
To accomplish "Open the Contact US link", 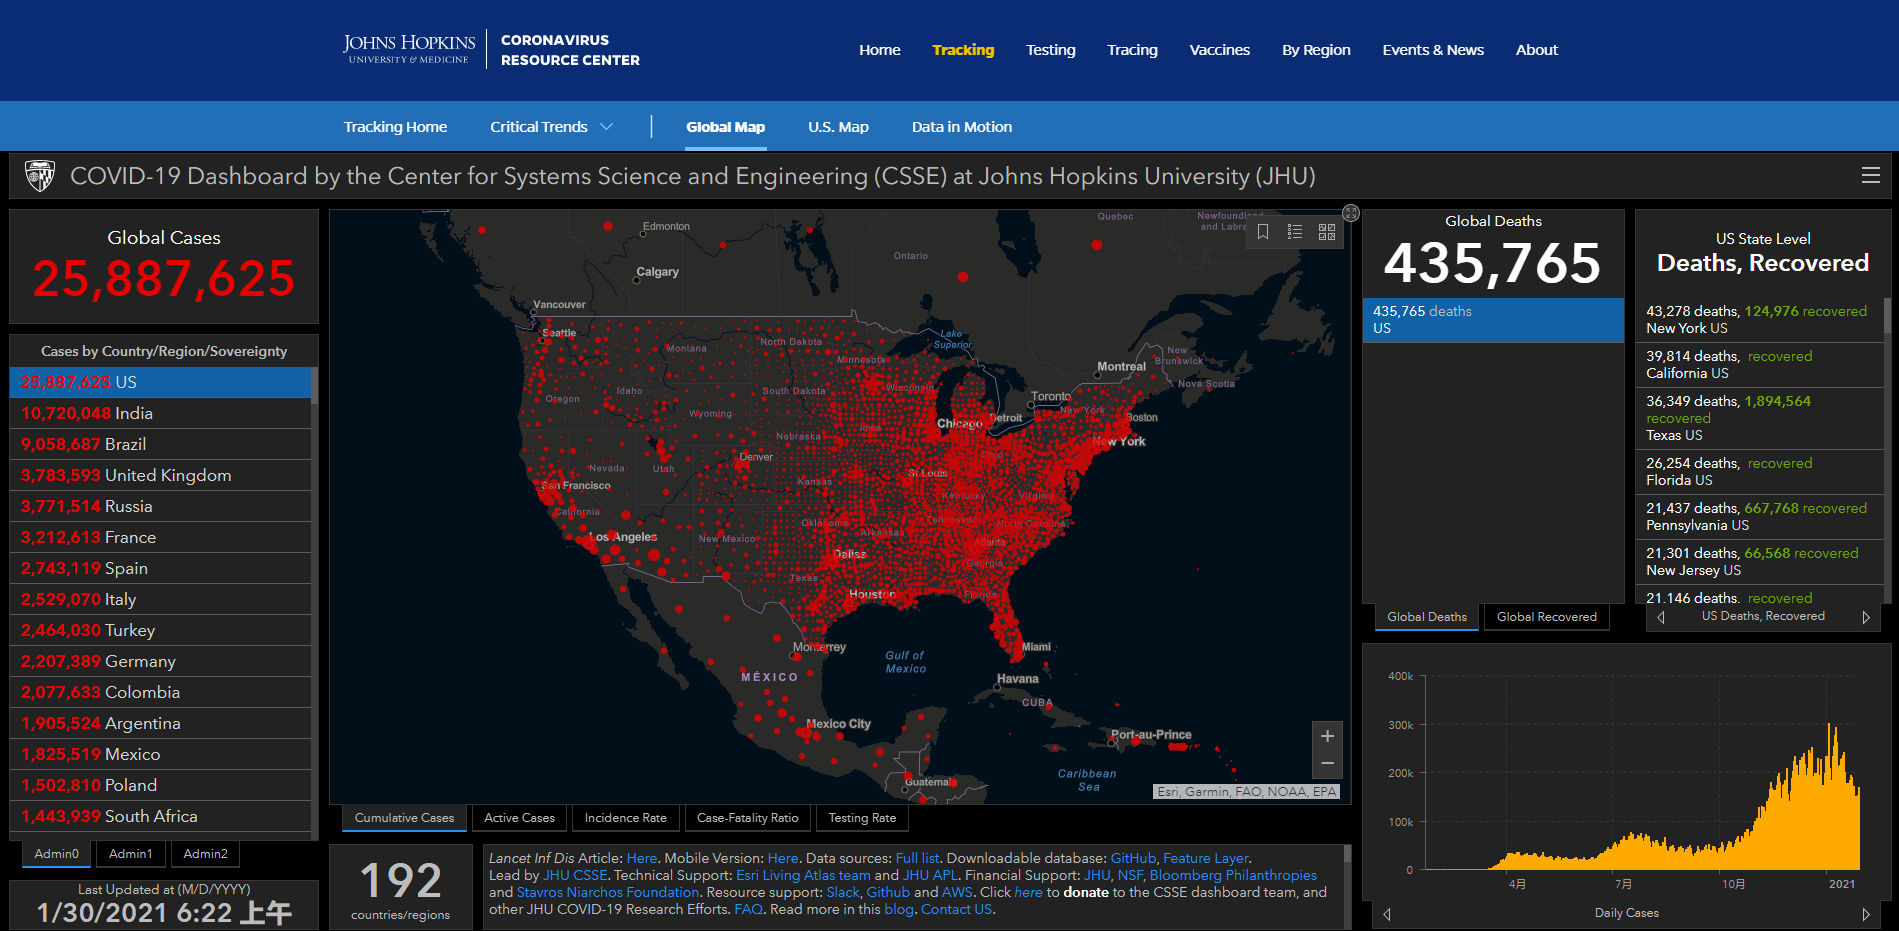I will 956,909.
